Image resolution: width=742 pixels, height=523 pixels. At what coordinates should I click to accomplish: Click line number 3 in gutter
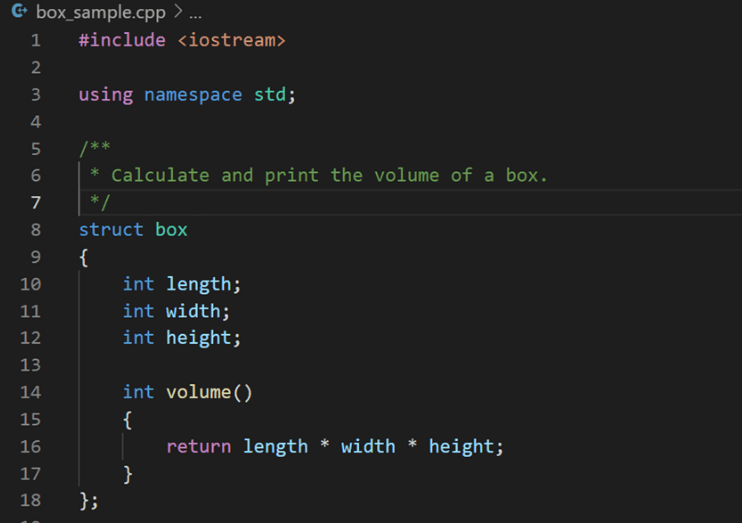point(36,95)
